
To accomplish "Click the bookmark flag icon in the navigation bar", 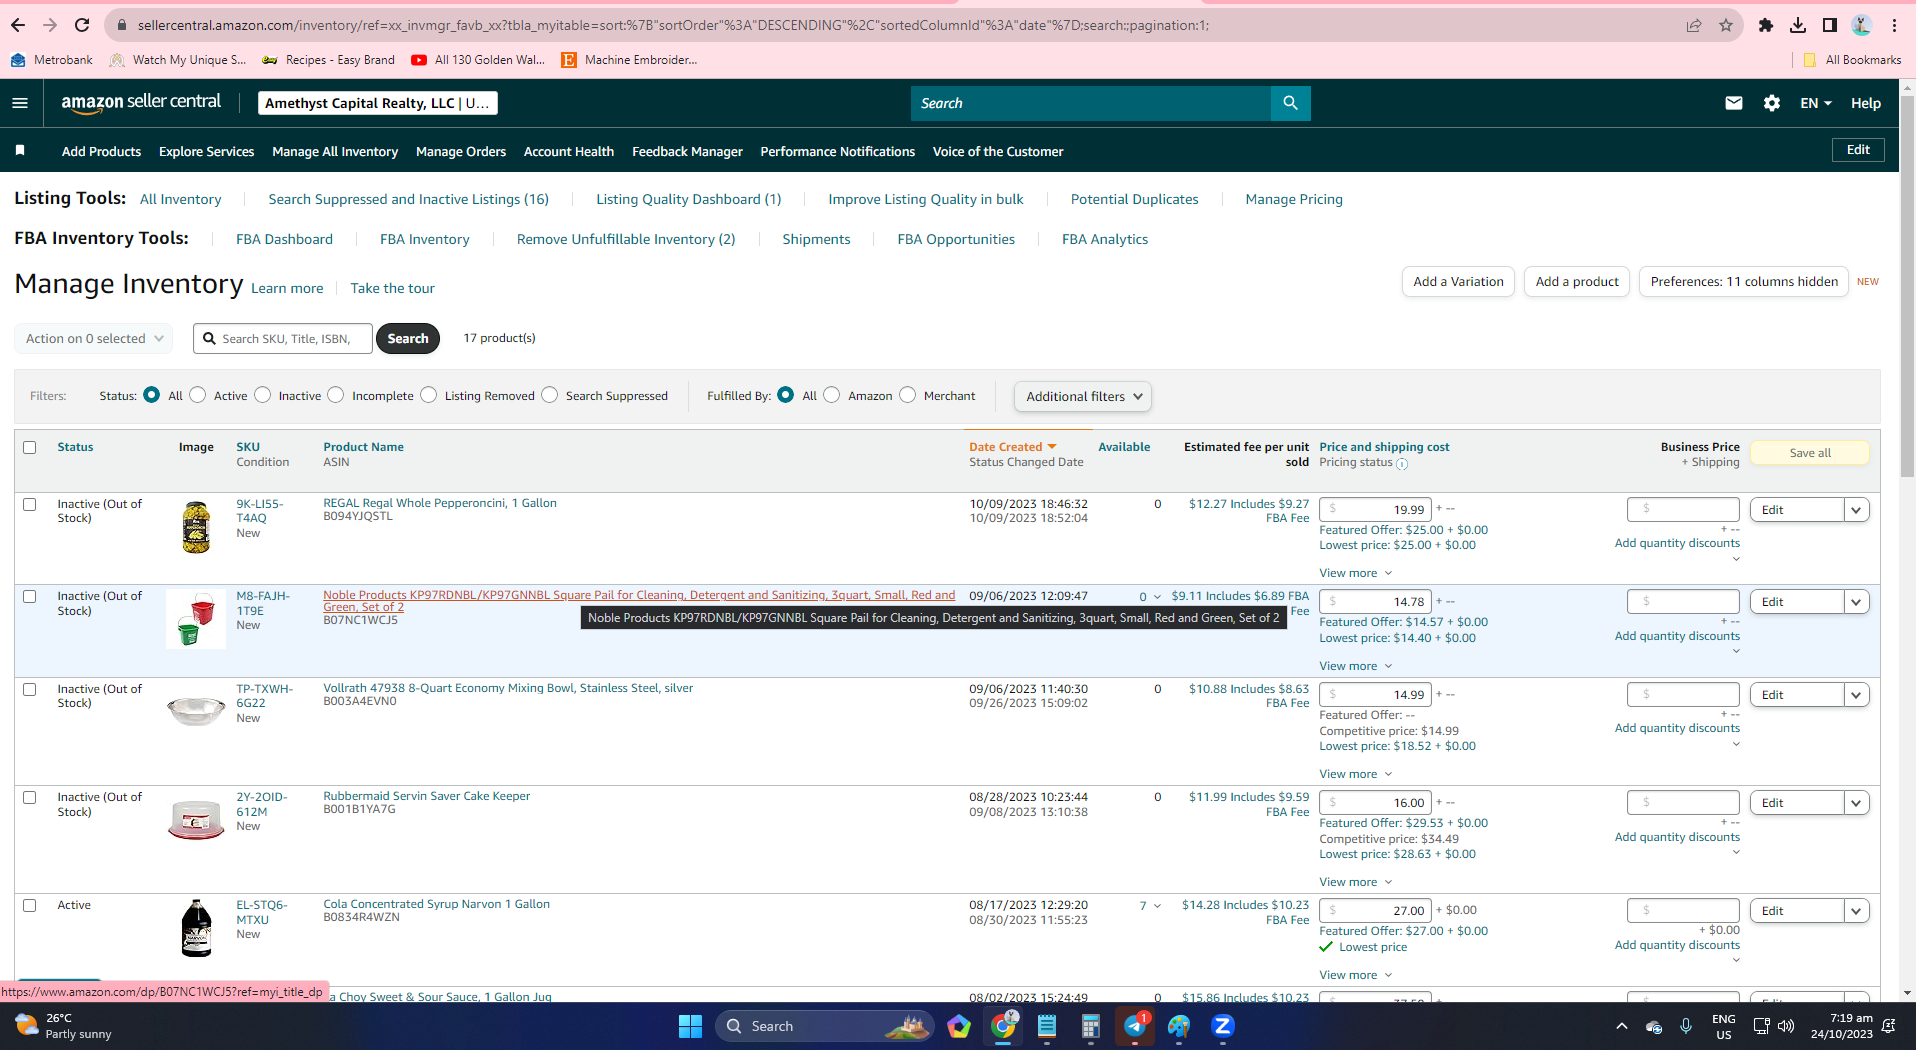I will coord(20,151).
